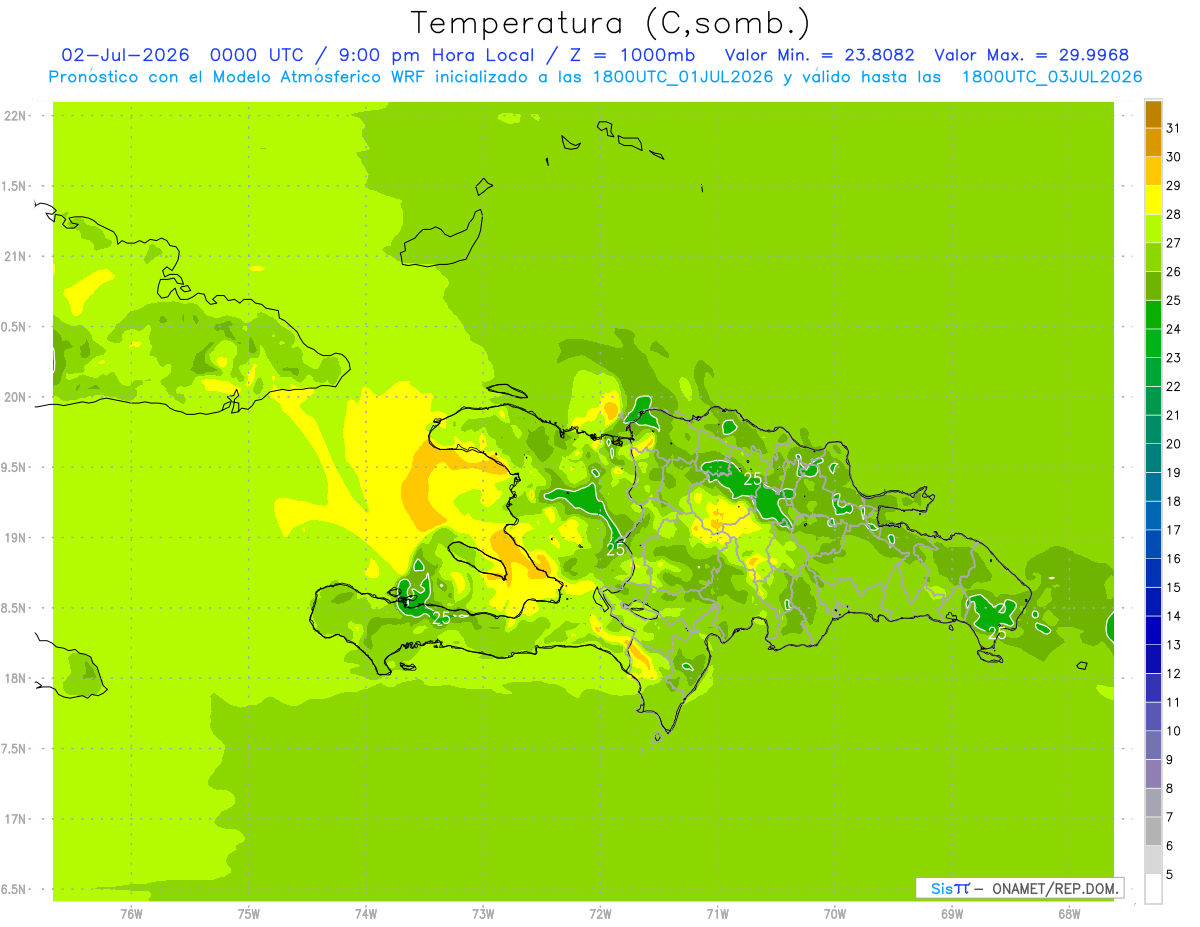
Task: Click the gray swatch between 6 and 7
Action: click(x=1153, y=832)
